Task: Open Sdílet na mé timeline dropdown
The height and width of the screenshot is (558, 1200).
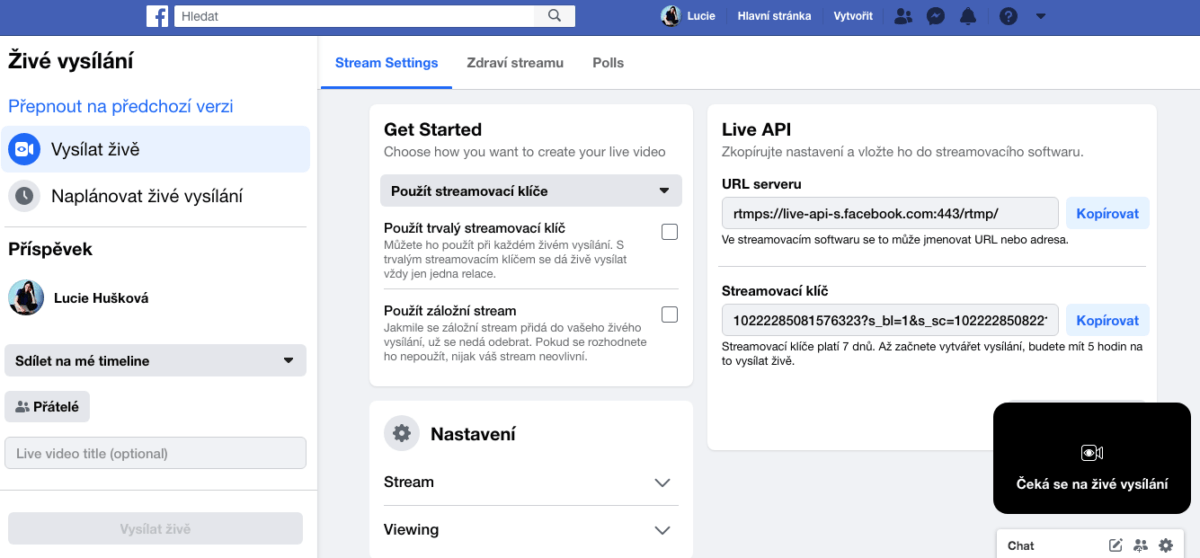Action: pyautogui.click(x=156, y=361)
